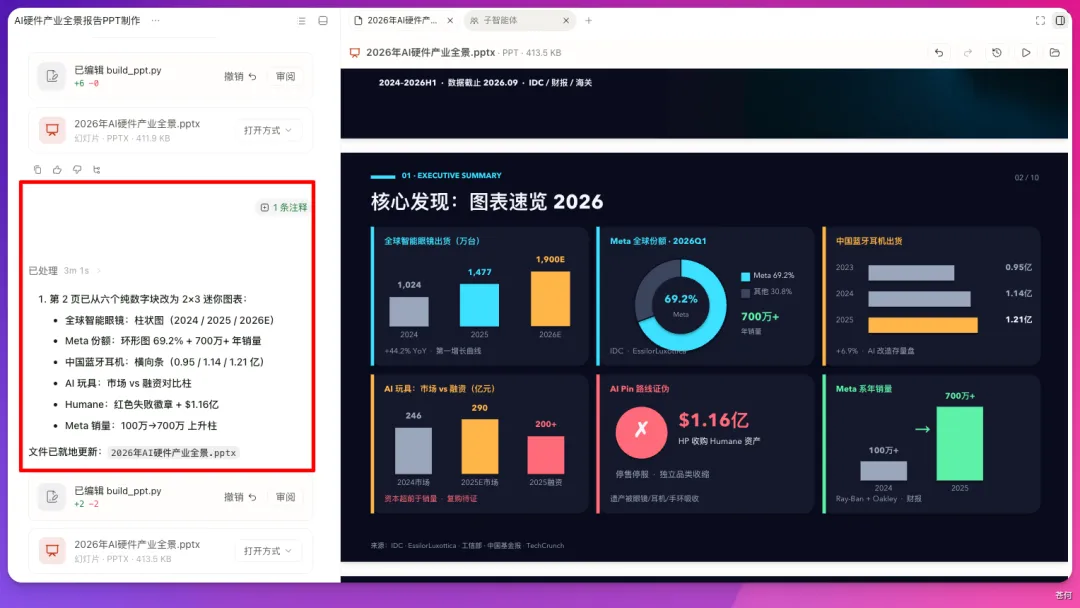Expand the 已处理 3m 1s section
This screenshot has width=1080, height=608.
tap(65, 271)
